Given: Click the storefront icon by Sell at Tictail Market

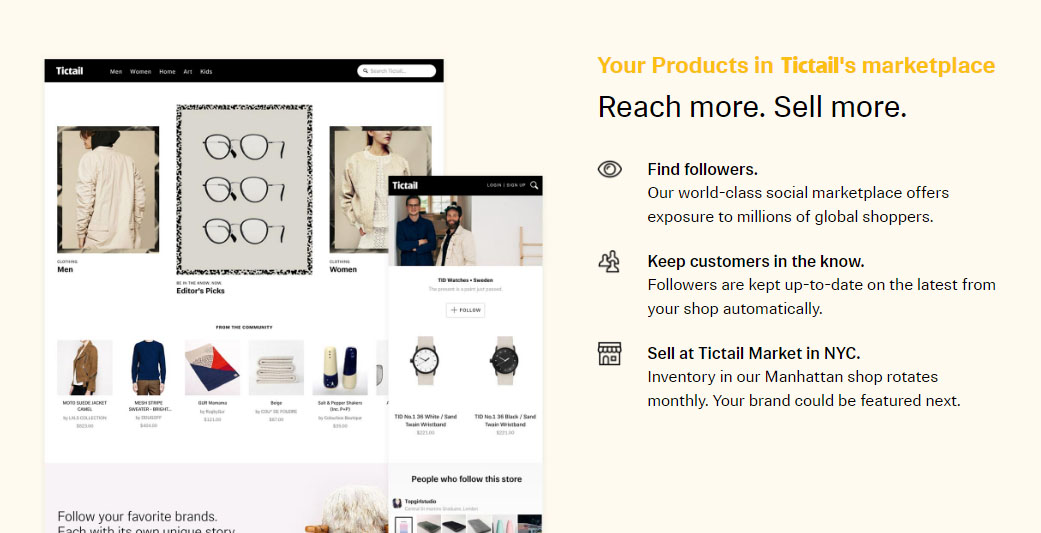Looking at the screenshot, I should click(x=609, y=354).
